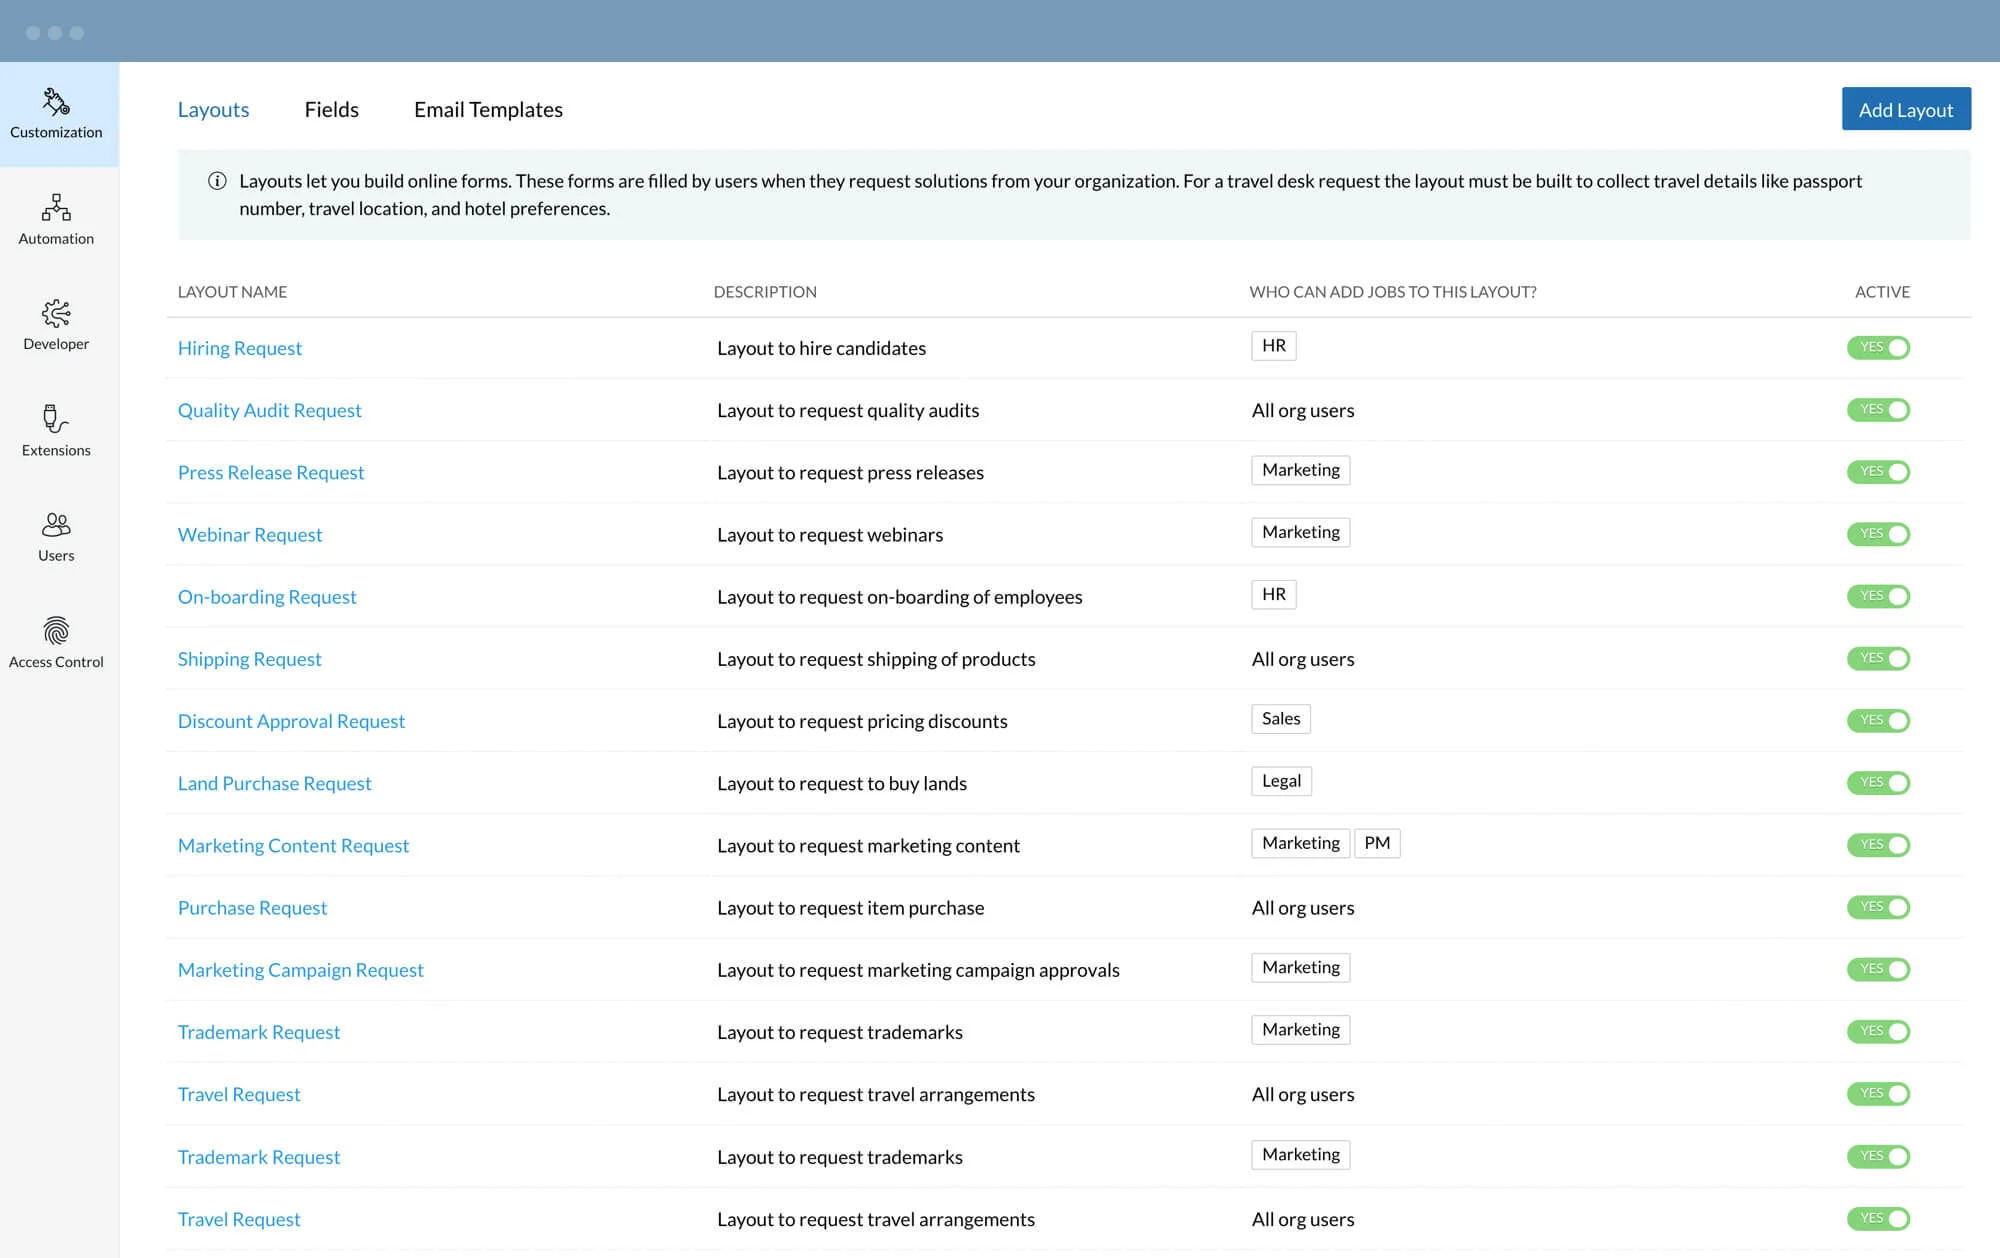Open the Land Purchase Request layout
Viewport: 2000px width, 1258px height.
(x=274, y=783)
